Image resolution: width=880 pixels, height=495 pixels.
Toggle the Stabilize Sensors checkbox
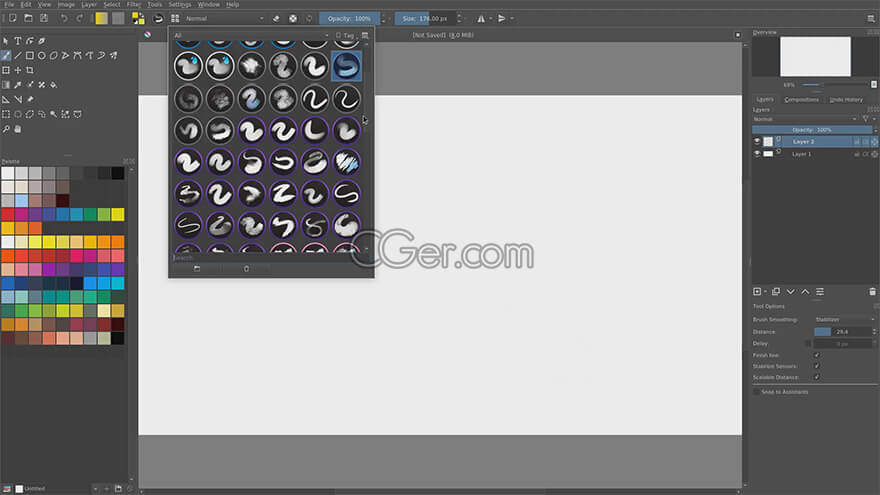click(817, 366)
